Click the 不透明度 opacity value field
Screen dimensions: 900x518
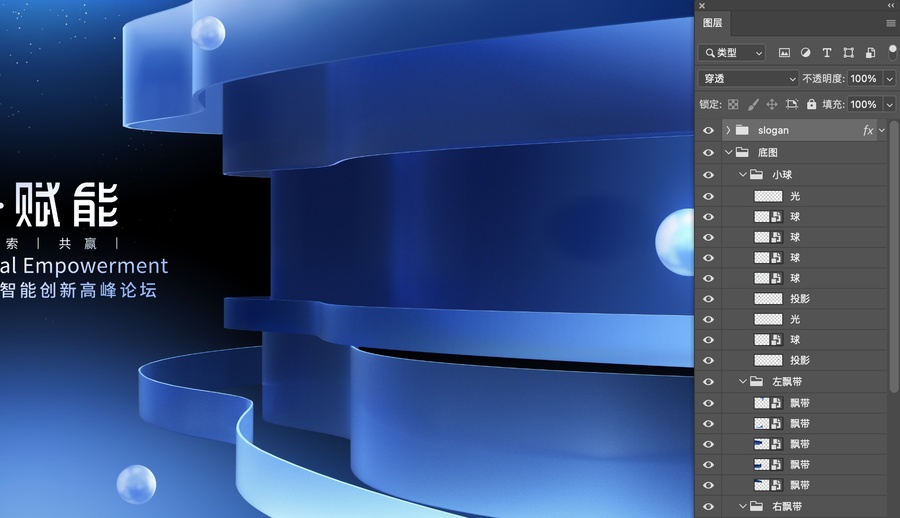click(866, 79)
